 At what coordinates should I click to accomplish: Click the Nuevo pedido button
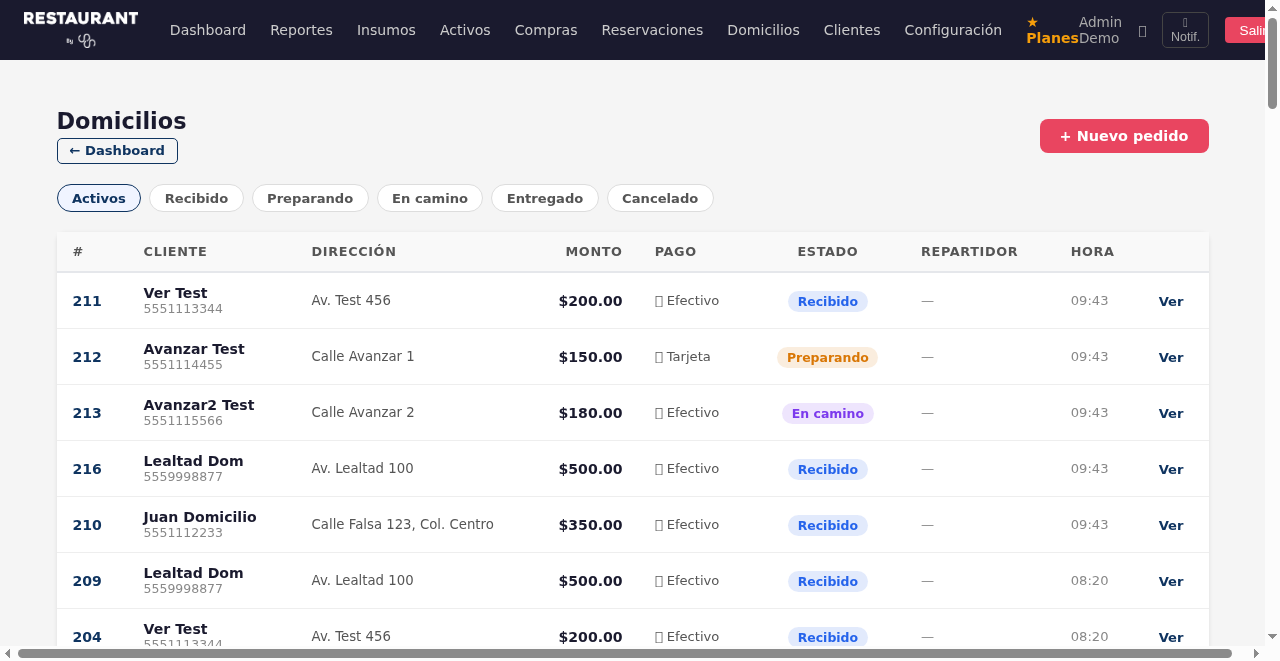(x=1124, y=136)
